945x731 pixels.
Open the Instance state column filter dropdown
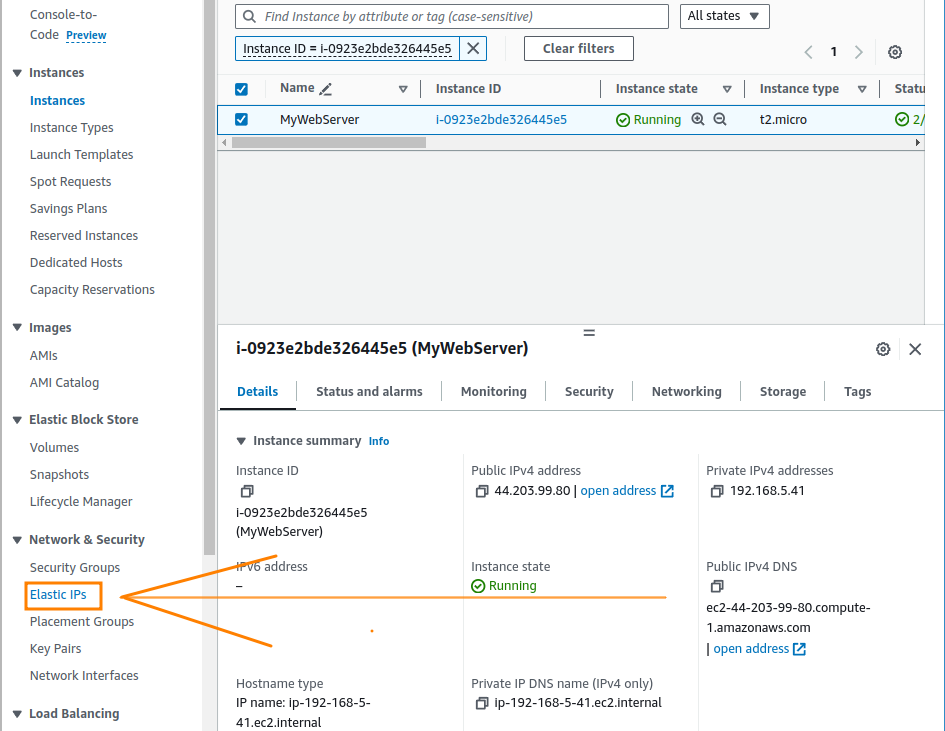point(727,89)
